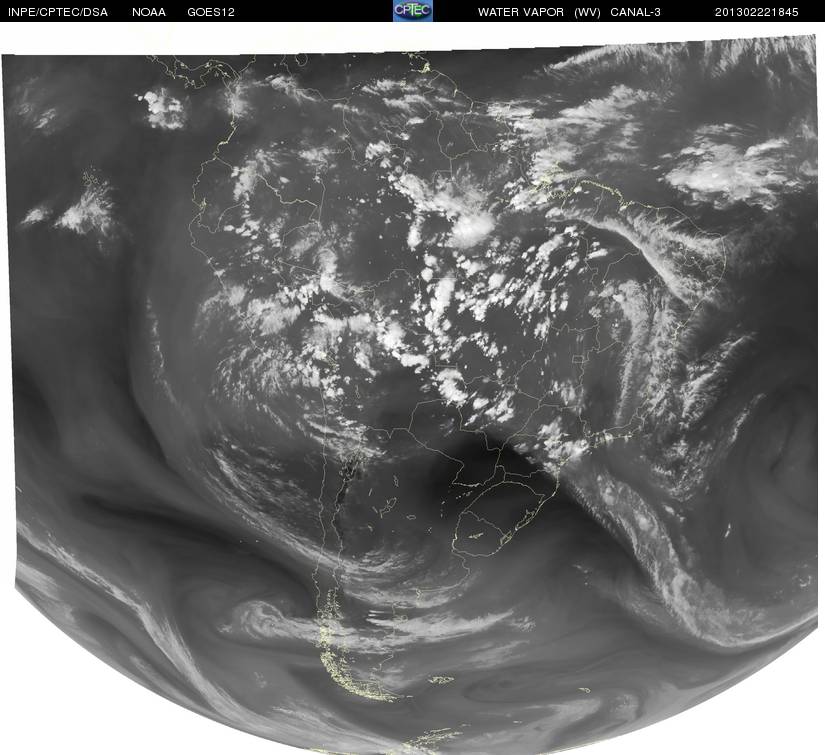Click the NOAA label in the header

coord(149,12)
